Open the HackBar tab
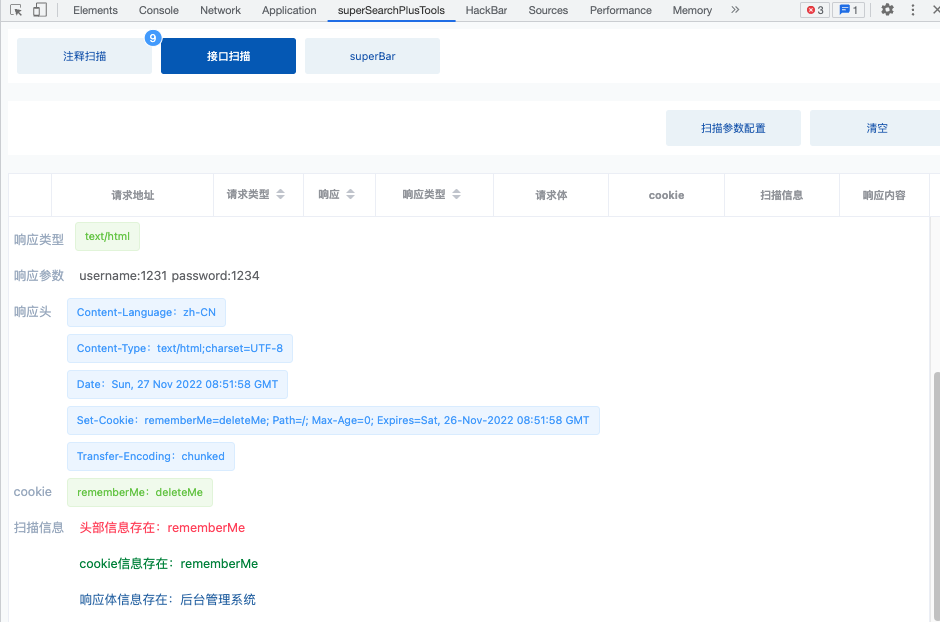The width and height of the screenshot is (940, 622). coord(486,10)
